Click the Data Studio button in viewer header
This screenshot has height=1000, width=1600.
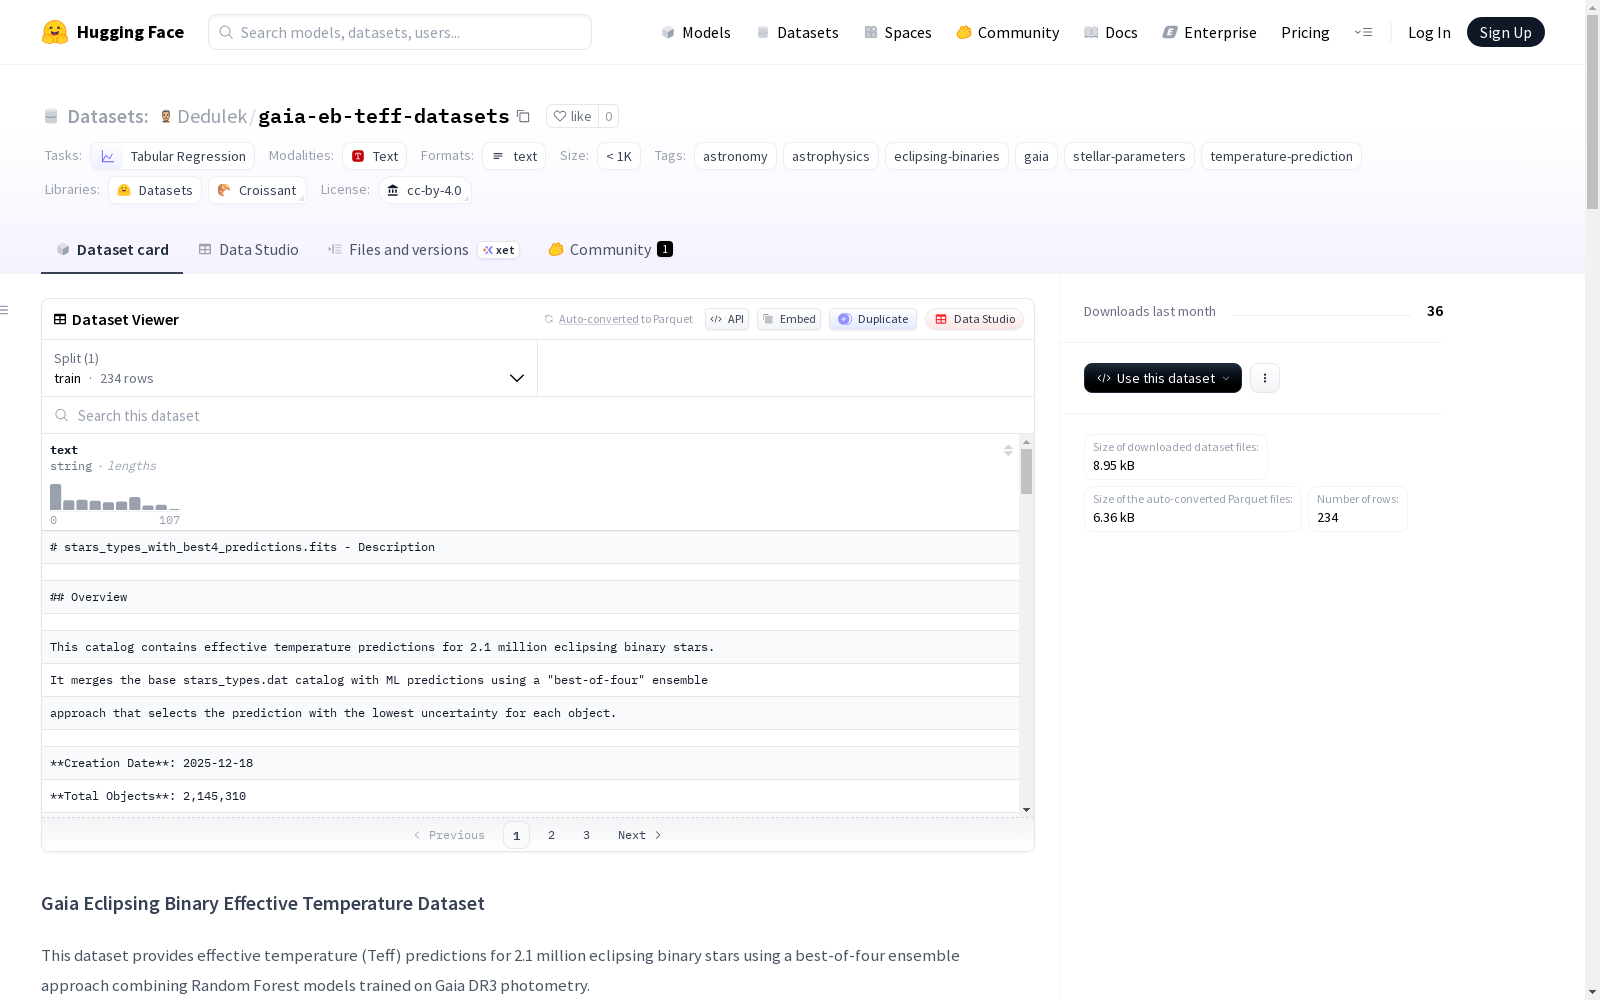pyautogui.click(x=974, y=319)
